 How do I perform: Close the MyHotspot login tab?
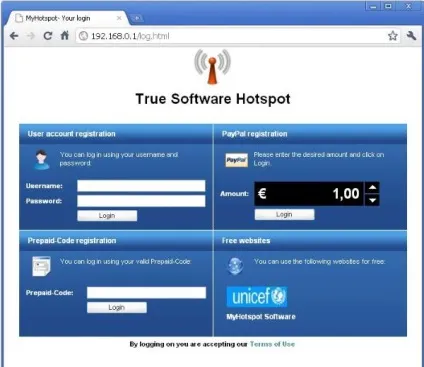[119, 18]
